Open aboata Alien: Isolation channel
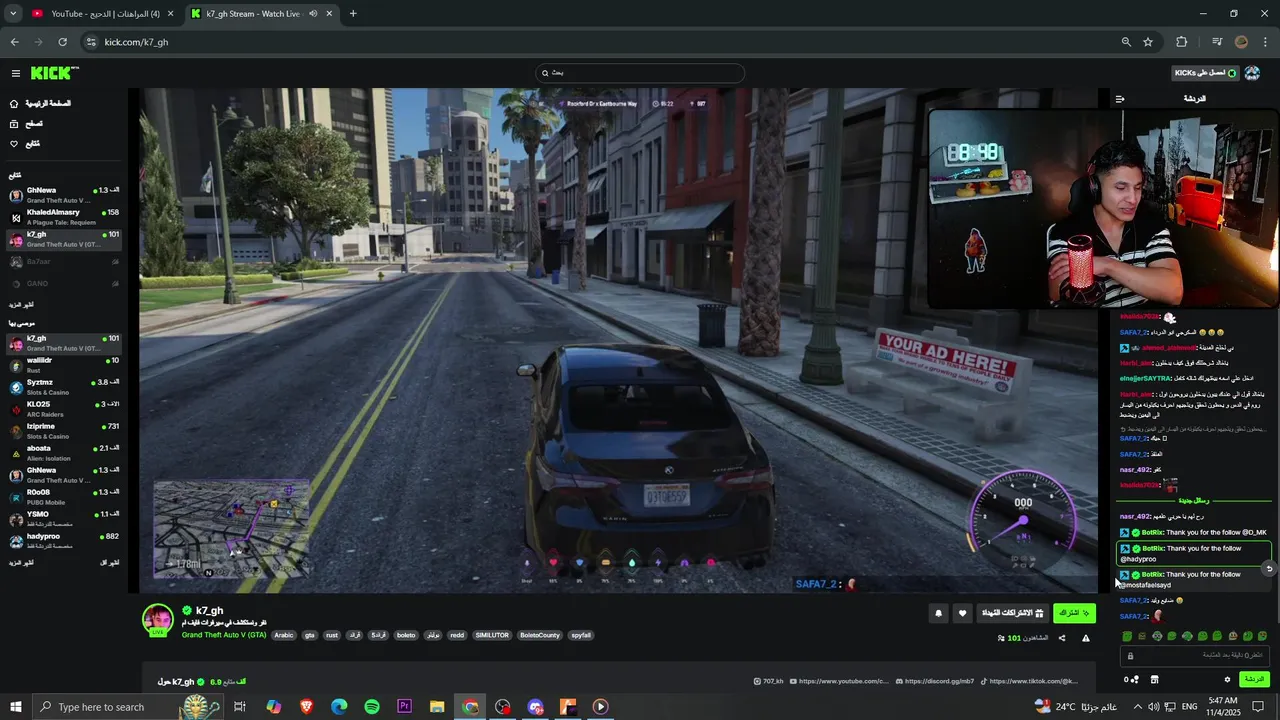This screenshot has height=720, width=1280. pos(64,453)
